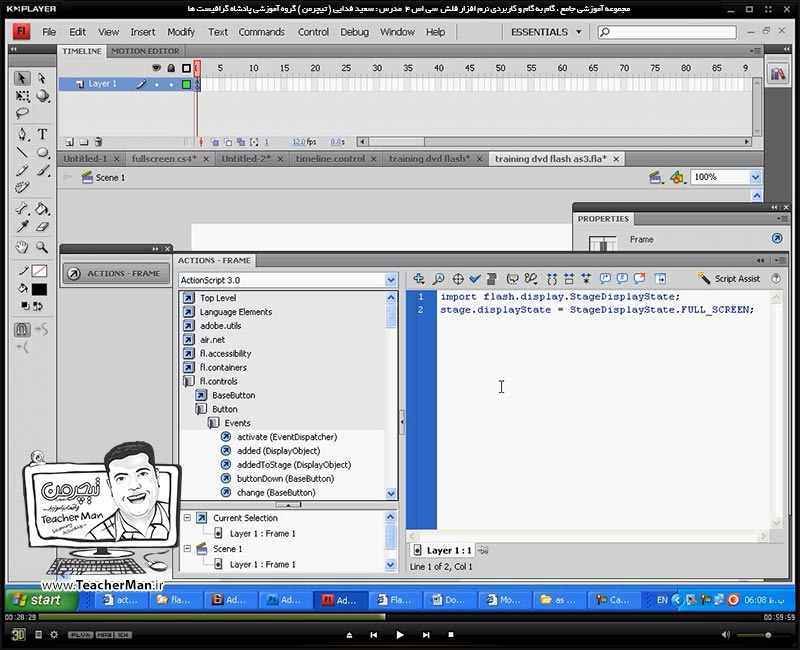
Task: Select the Oval shape tool
Action: point(42,152)
